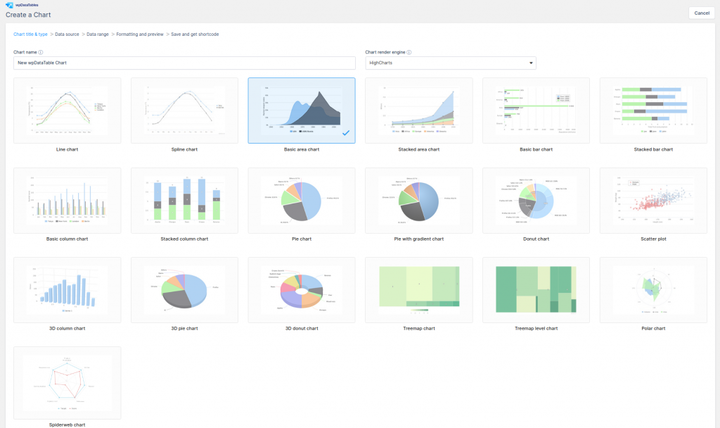The image size is (720, 428).
Task: Go to the Data source step
Action: [67, 34]
